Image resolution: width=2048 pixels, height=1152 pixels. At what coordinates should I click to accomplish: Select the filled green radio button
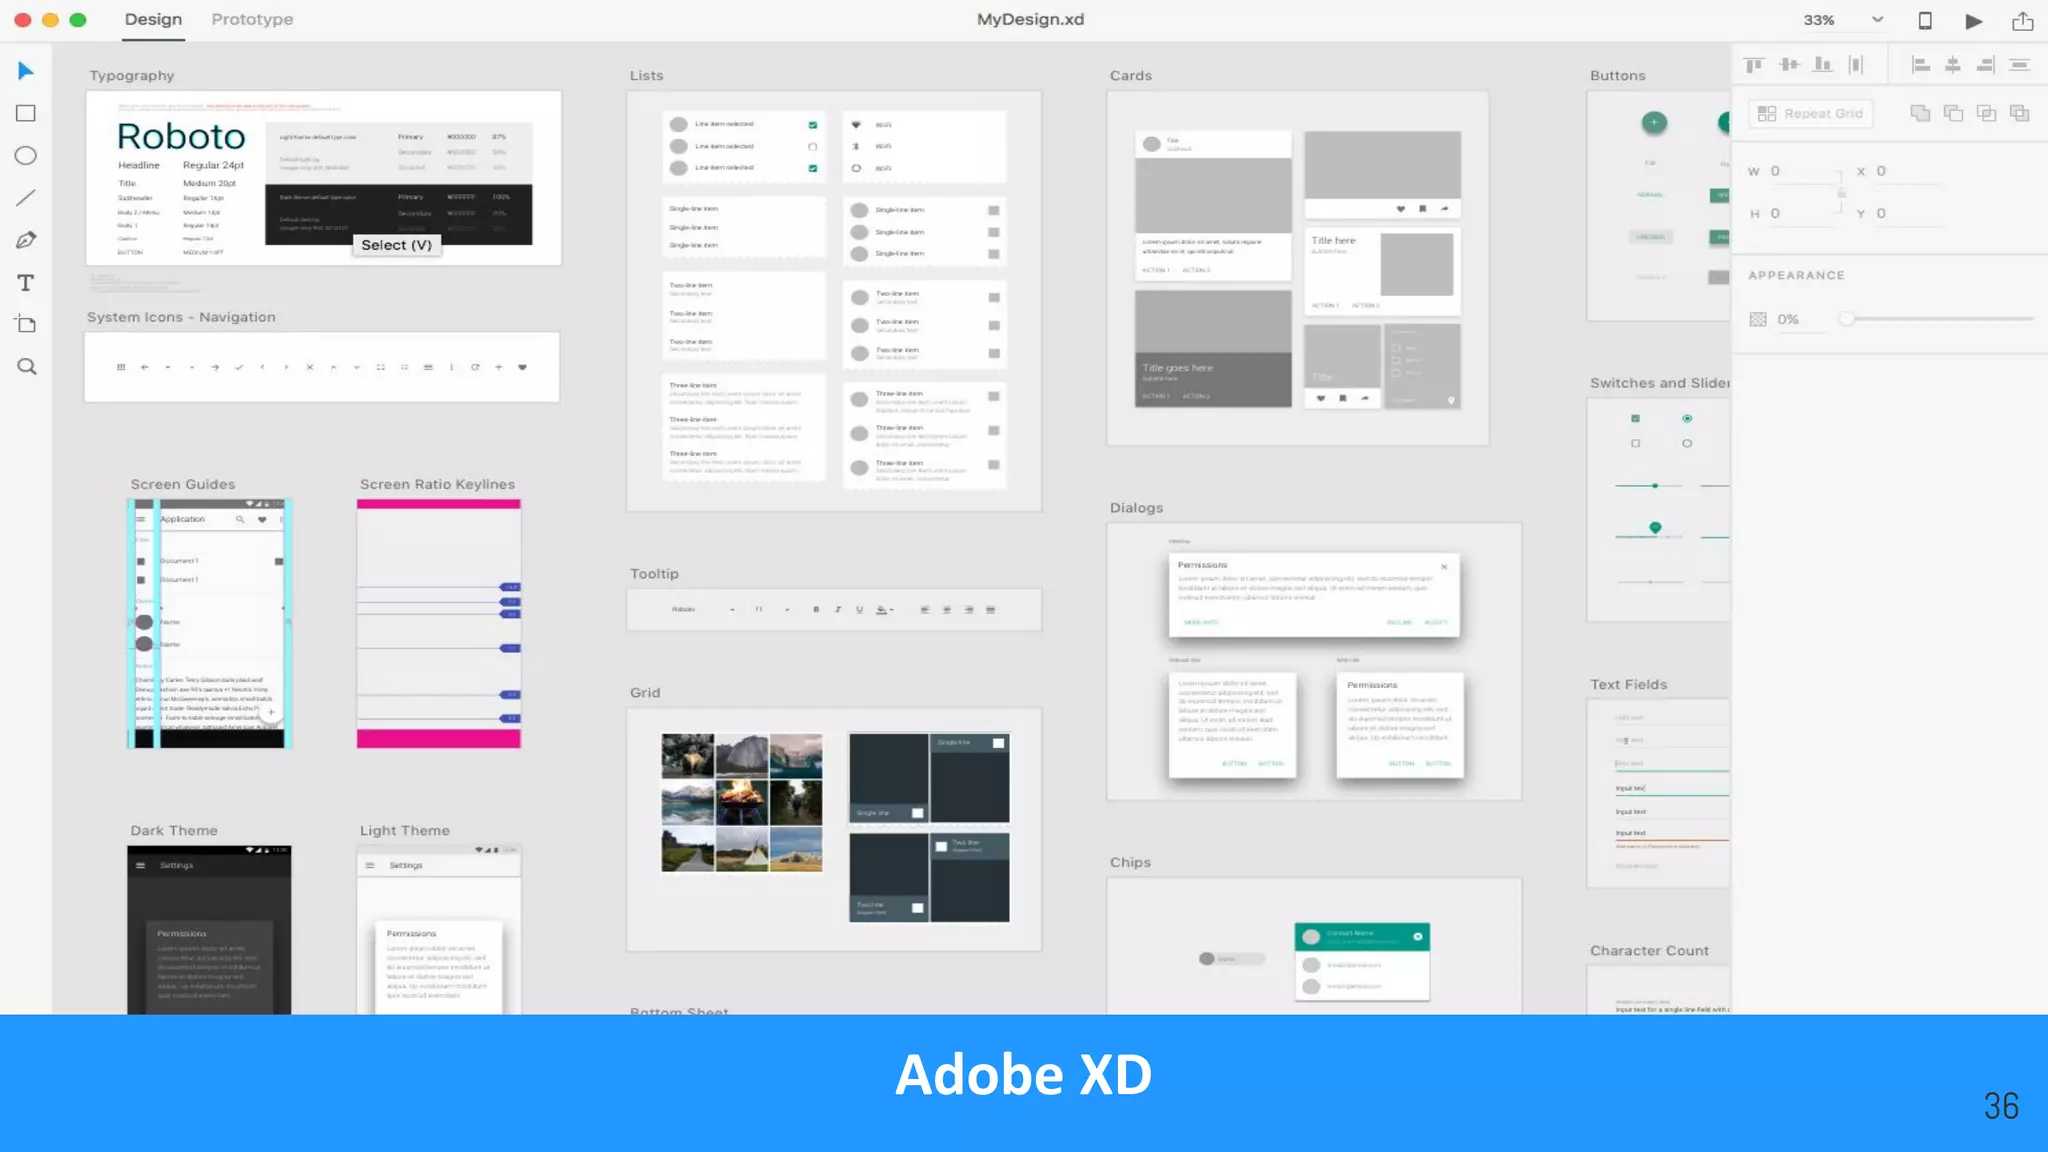coord(1687,418)
